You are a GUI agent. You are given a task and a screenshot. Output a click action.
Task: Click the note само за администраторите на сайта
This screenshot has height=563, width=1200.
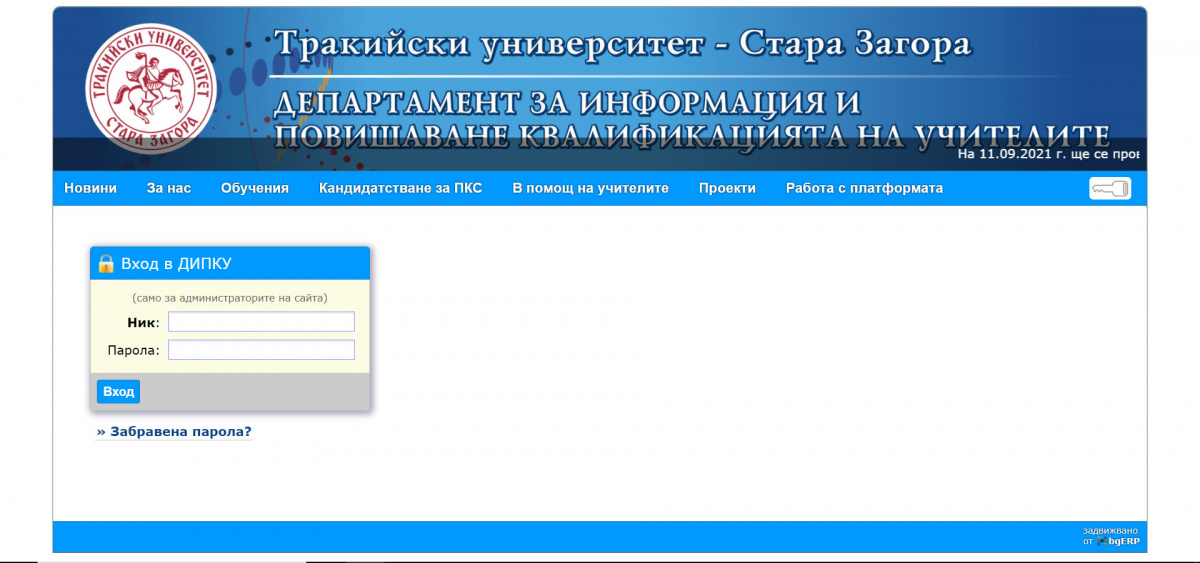pyautogui.click(x=230, y=298)
